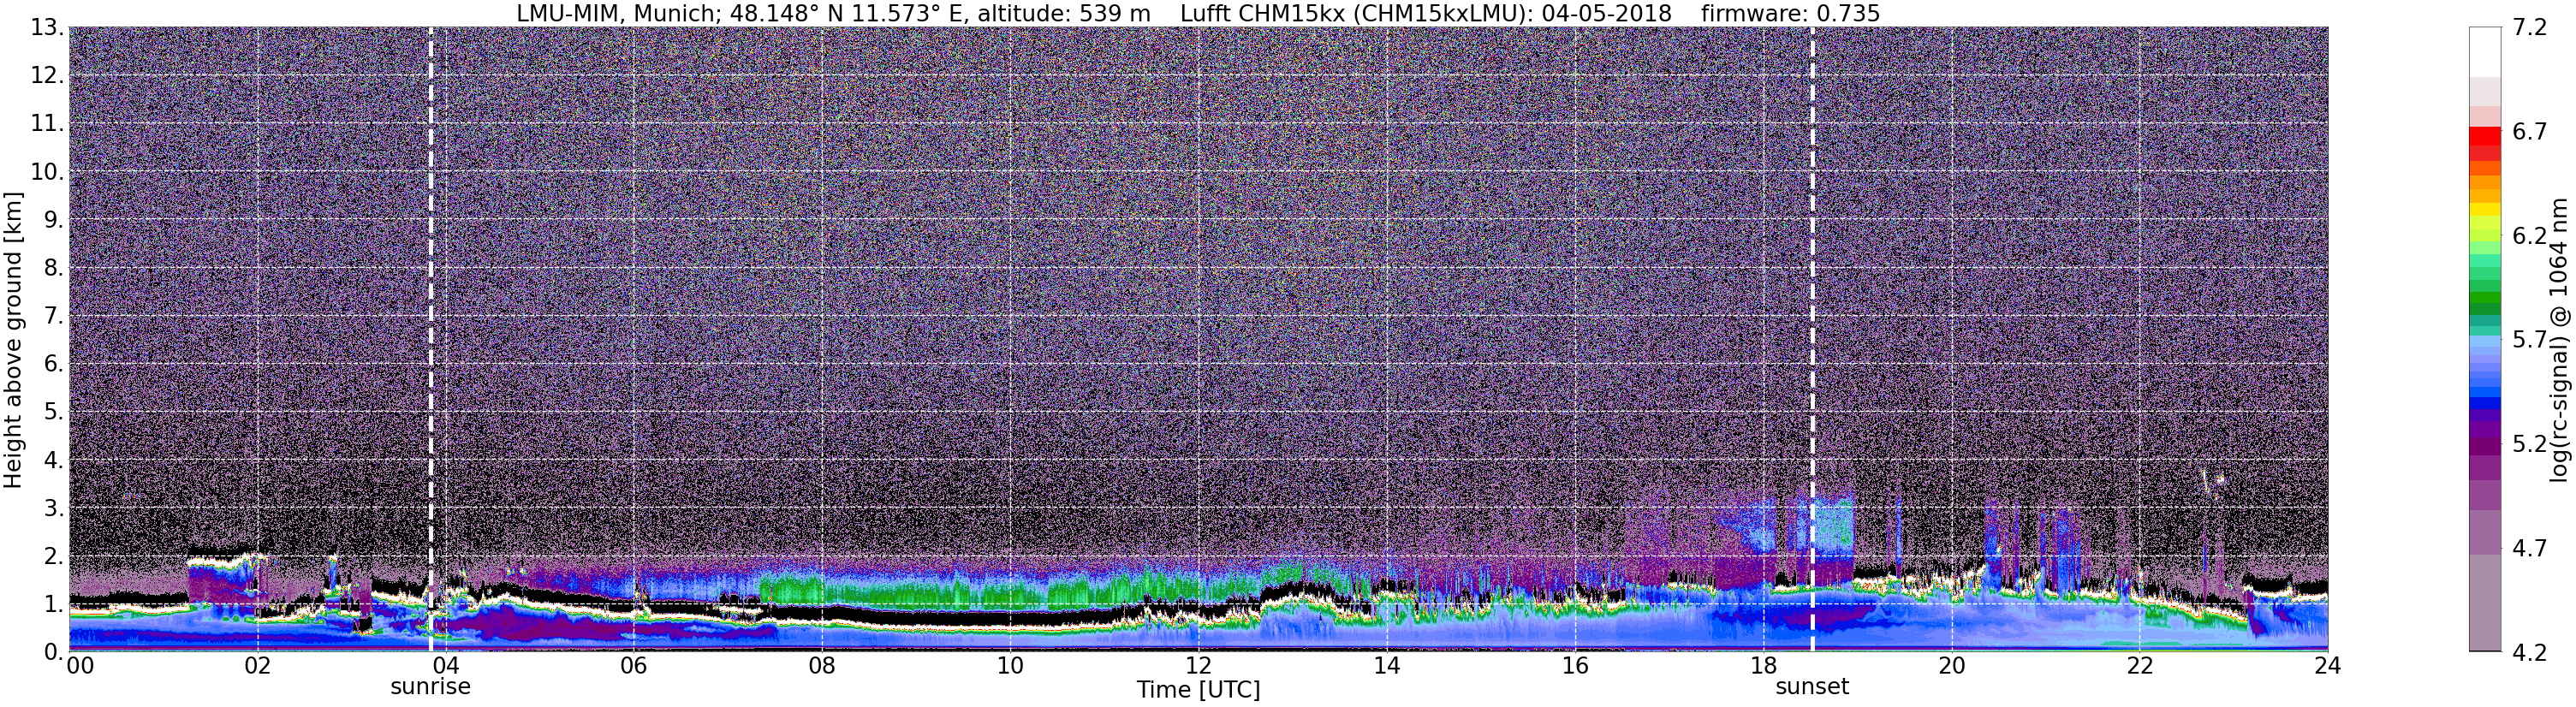Click the y-axis tick label '10.'

[x=47, y=171]
